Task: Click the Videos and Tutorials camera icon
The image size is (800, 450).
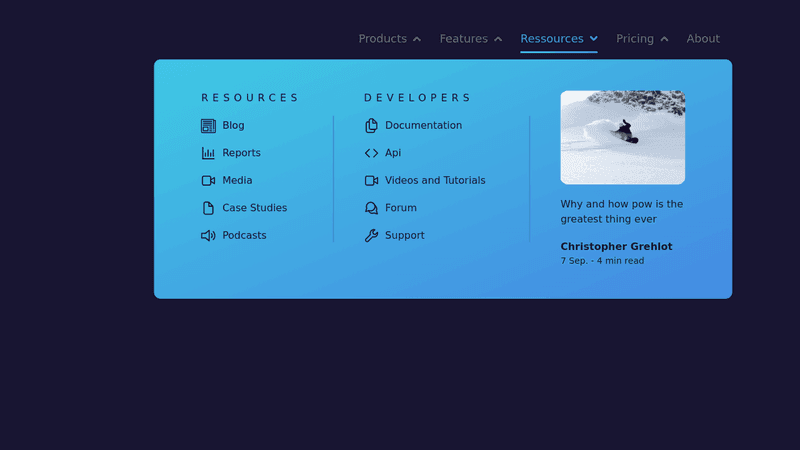Action: click(371, 181)
